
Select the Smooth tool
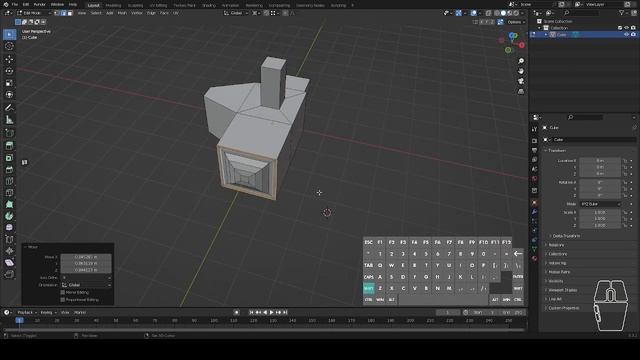point(9,228)
